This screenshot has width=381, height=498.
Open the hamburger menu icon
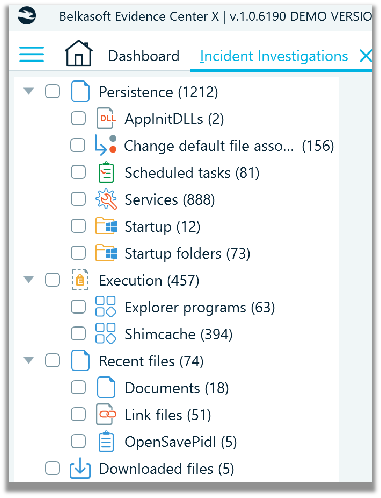tap(31, 54)
